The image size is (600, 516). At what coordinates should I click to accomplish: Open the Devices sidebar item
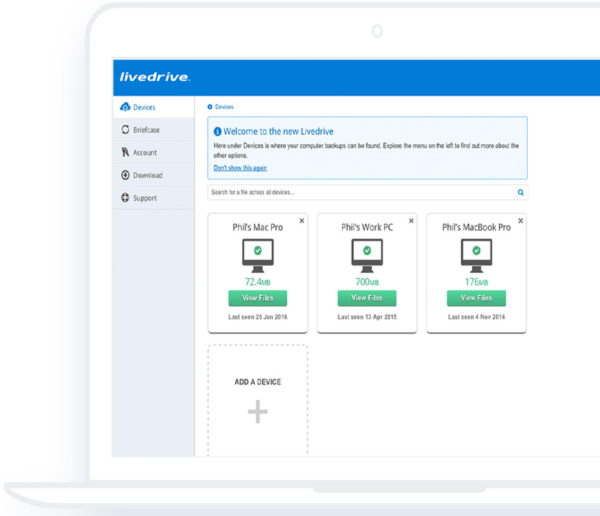[153, 107]
